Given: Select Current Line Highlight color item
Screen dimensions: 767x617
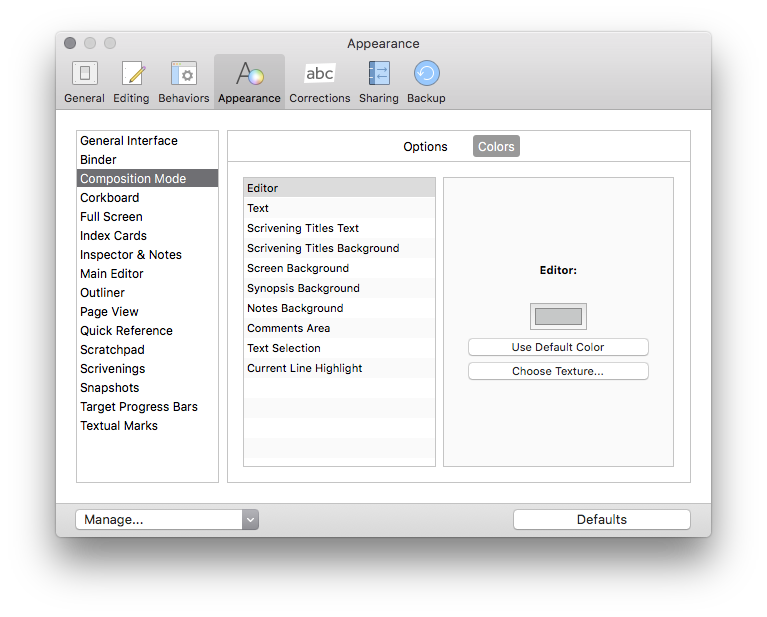Looking at the screenshot, I should (x=339, y=368).
